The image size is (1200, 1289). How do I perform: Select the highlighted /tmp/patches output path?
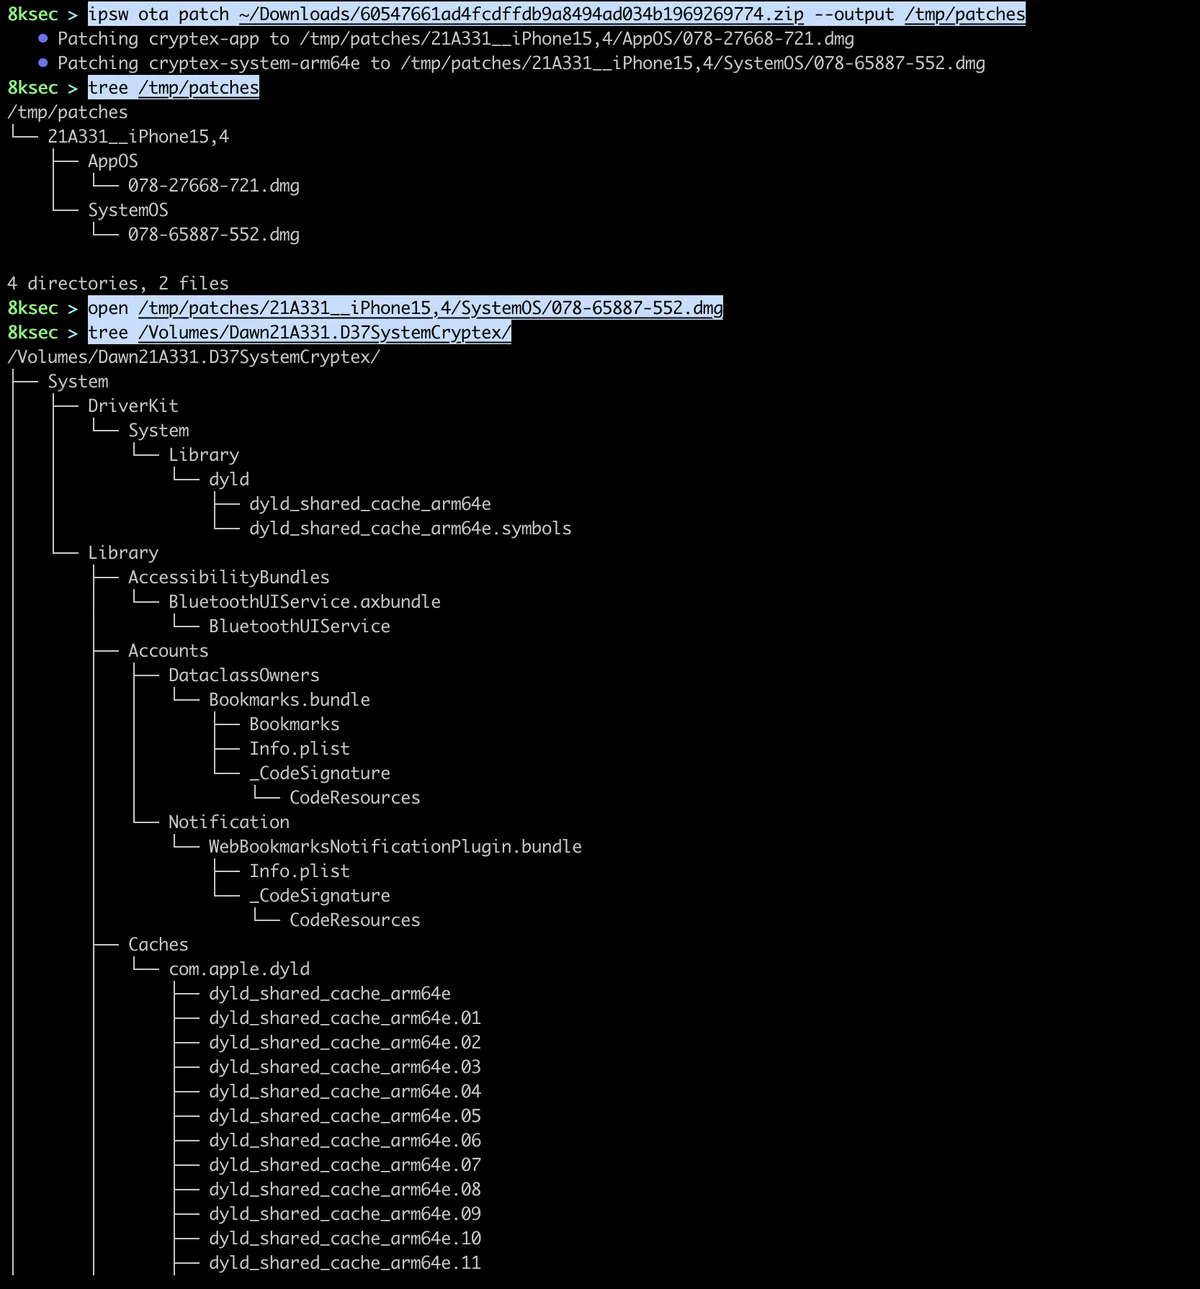click(x=964, y=14)
